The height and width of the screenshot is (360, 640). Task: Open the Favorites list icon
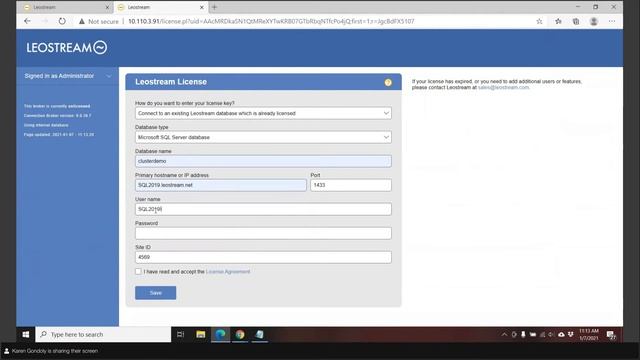point(558,21)
